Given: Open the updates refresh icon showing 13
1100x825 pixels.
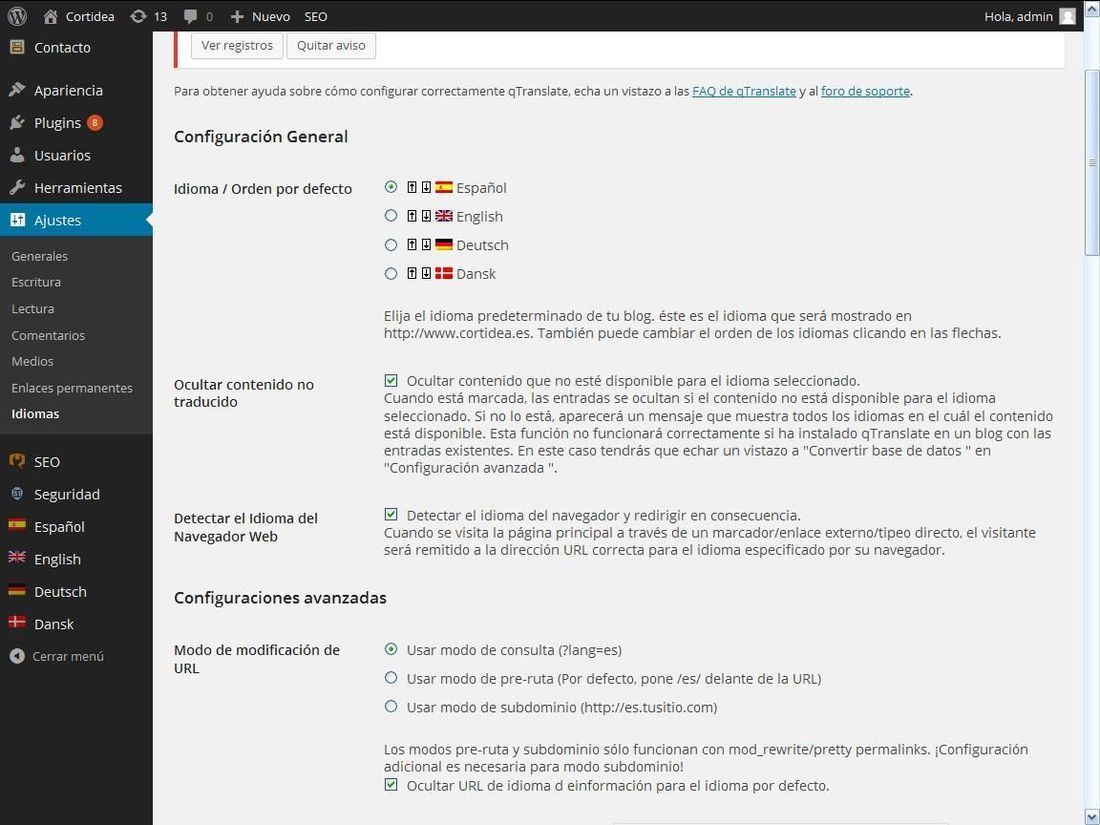Looking at the screenshot, I should (x=138, y=16).
